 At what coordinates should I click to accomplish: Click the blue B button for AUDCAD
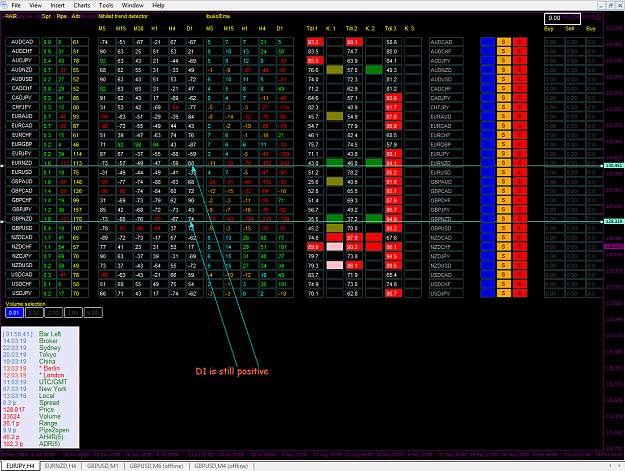(487, 42)
